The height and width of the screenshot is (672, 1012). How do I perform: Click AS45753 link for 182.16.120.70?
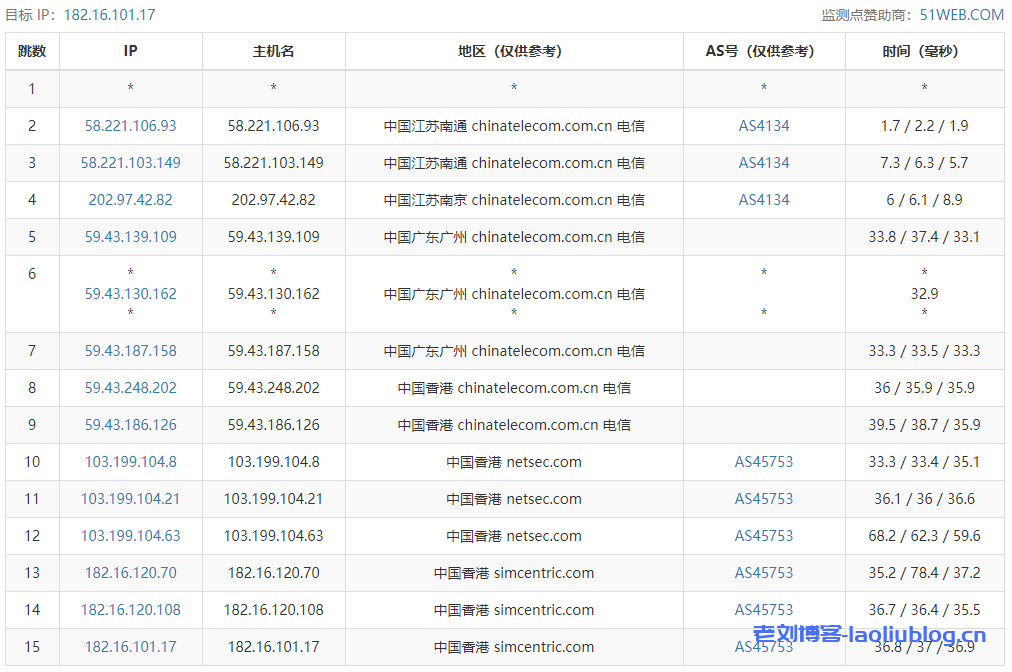[764, 573]
